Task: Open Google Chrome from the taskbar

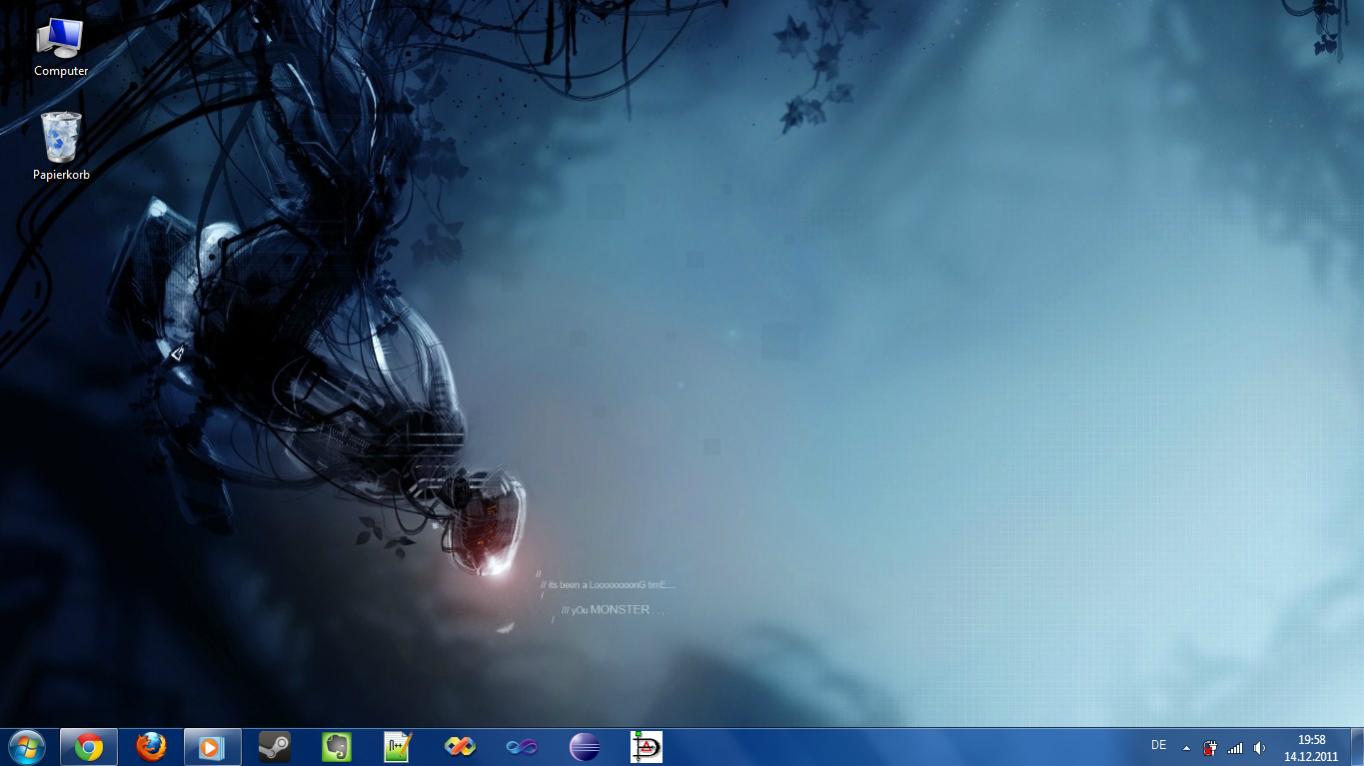Action: (89, 747)
